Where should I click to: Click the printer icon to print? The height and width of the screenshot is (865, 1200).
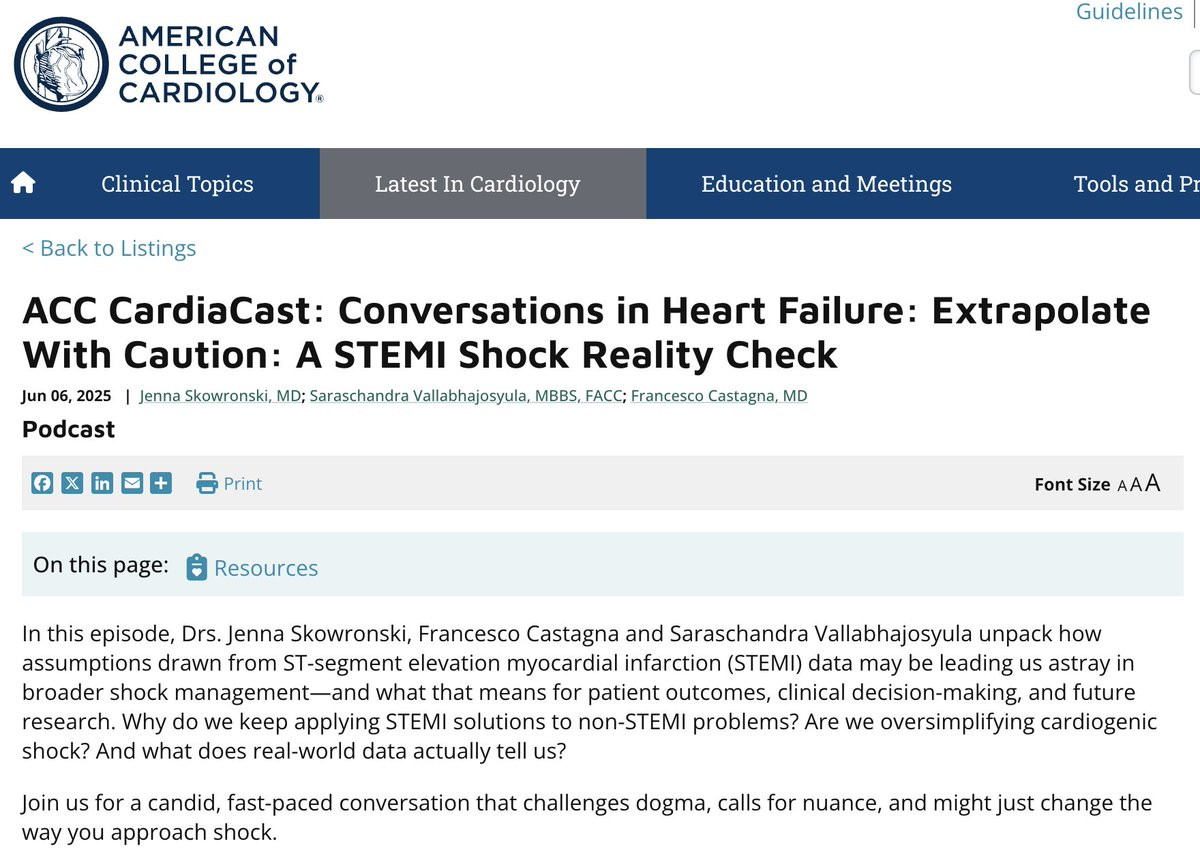tap(207, 484)
